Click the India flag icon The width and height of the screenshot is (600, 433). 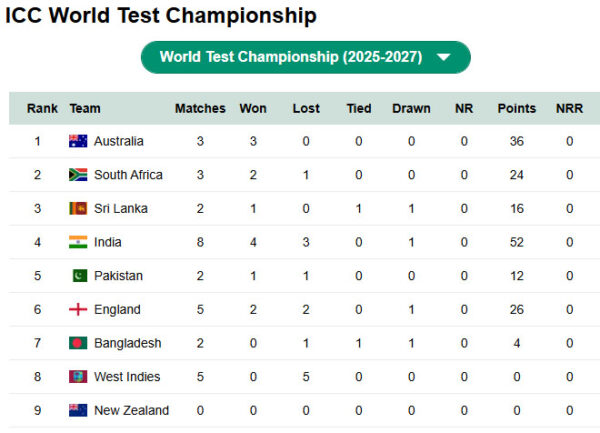coord(78,242)
